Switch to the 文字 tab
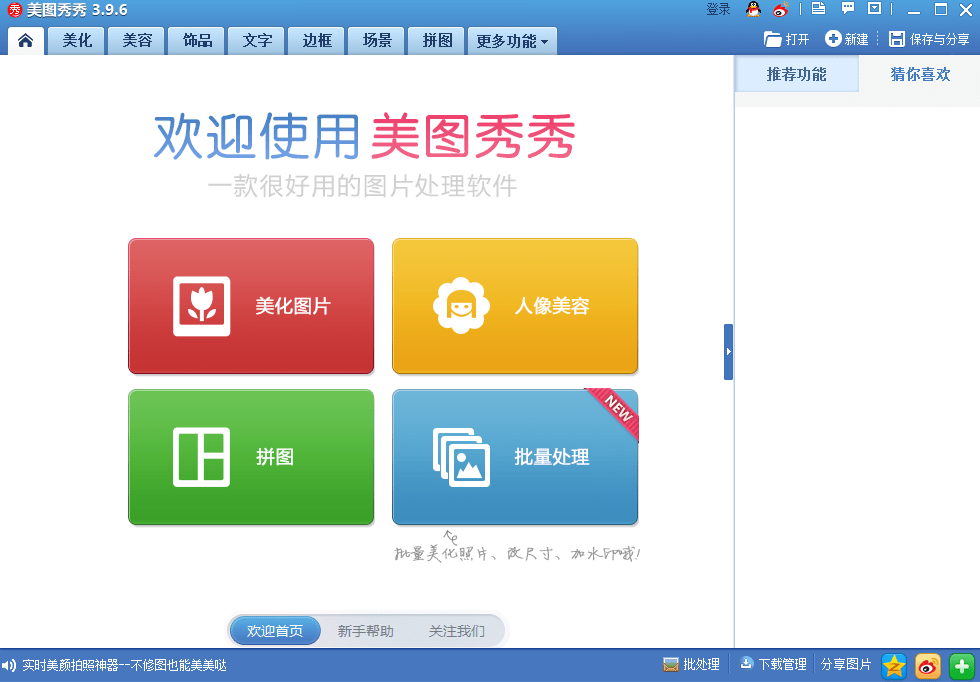This screenshot has width=980, height=682. click(257, 41)
